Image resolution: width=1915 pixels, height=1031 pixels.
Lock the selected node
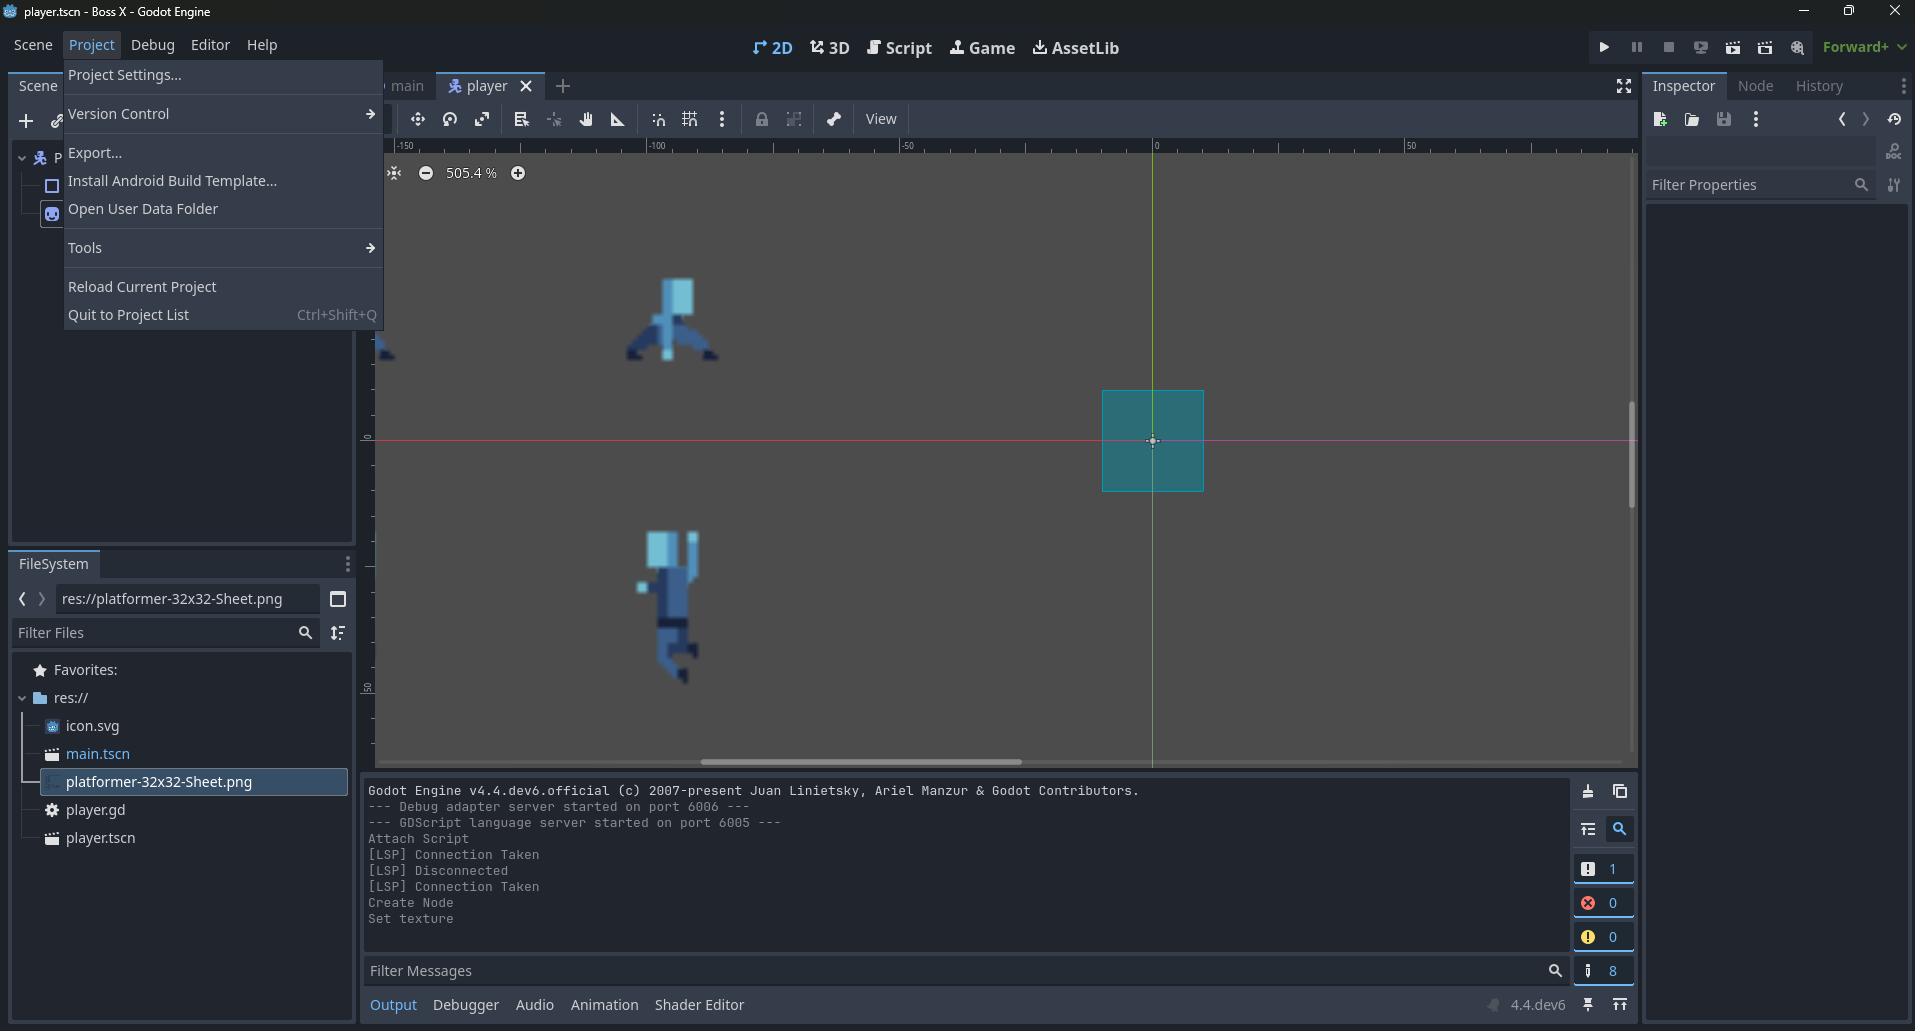762,119
